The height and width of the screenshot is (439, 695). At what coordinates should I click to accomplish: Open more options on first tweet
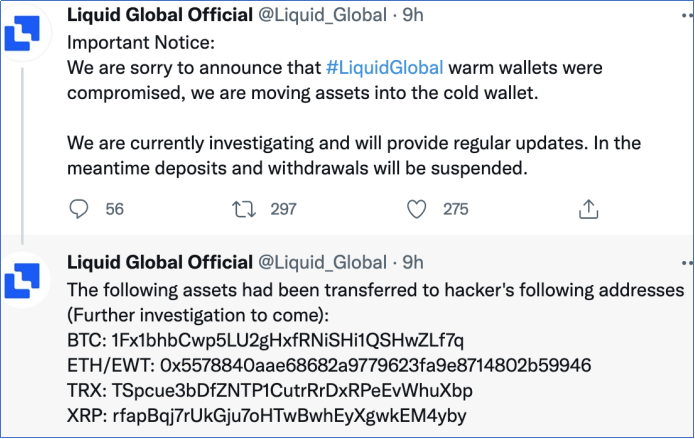(x=688, y=16)
